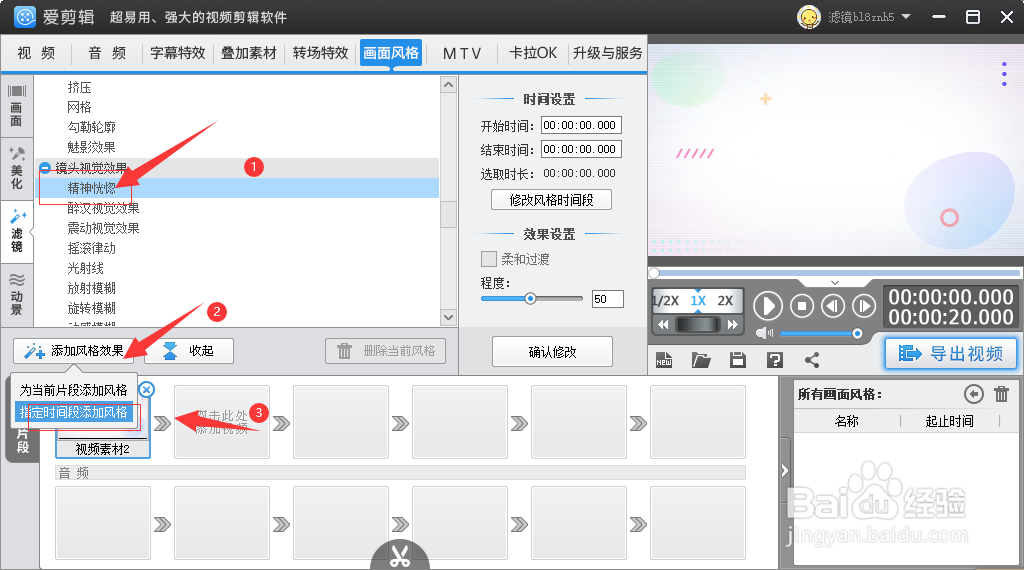Select the 画面风格 tab
The width and height of the screenshot is (1024, 570).
click(391, 53)
